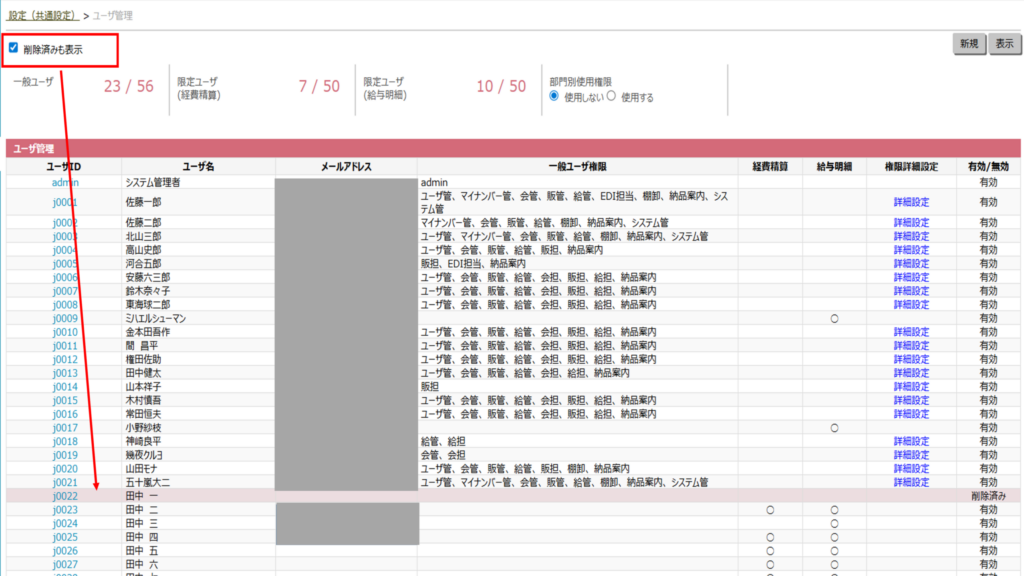The image size is (1024, 576).
Task: Click the 給与明細 circle mark for 小野紗枝
Action: pyautogui.click(x=834, y=428)
